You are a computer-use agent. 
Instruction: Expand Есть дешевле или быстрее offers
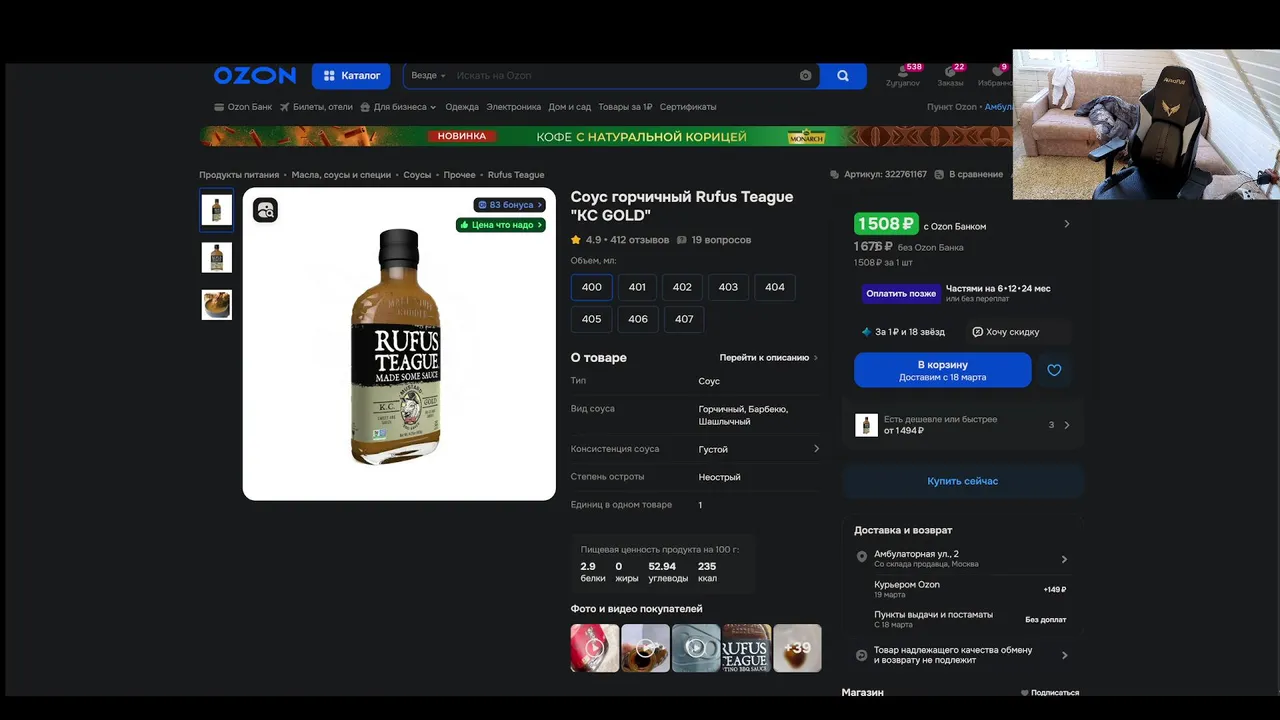click(962, 425)
